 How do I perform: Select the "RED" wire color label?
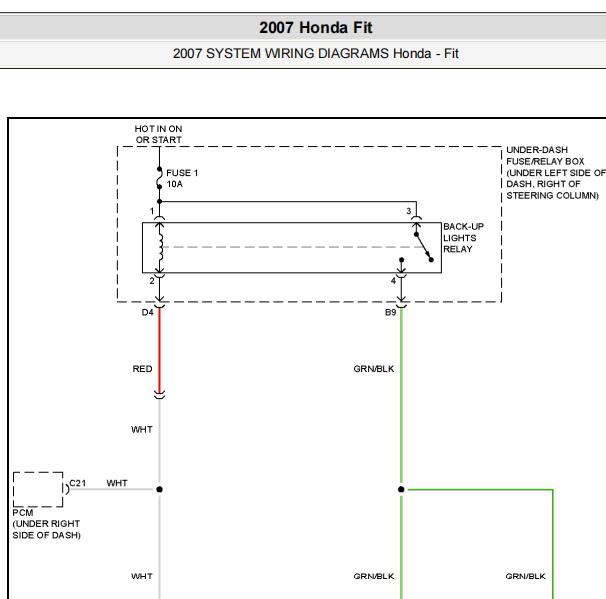point(142,369)
